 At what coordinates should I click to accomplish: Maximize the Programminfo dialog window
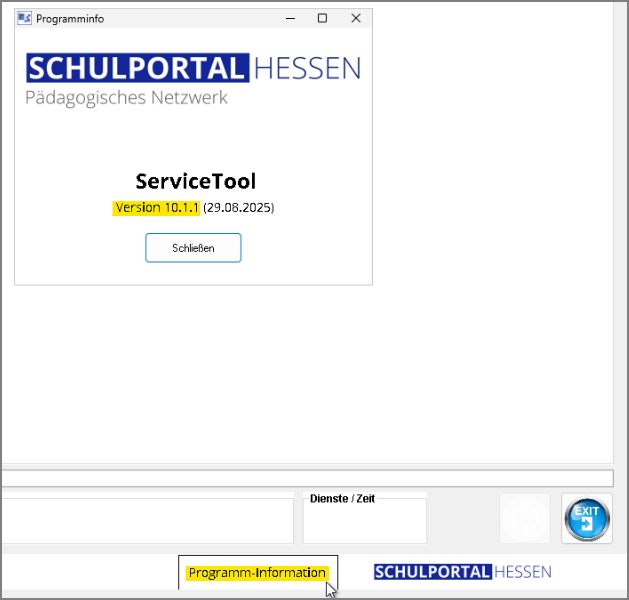322,18
